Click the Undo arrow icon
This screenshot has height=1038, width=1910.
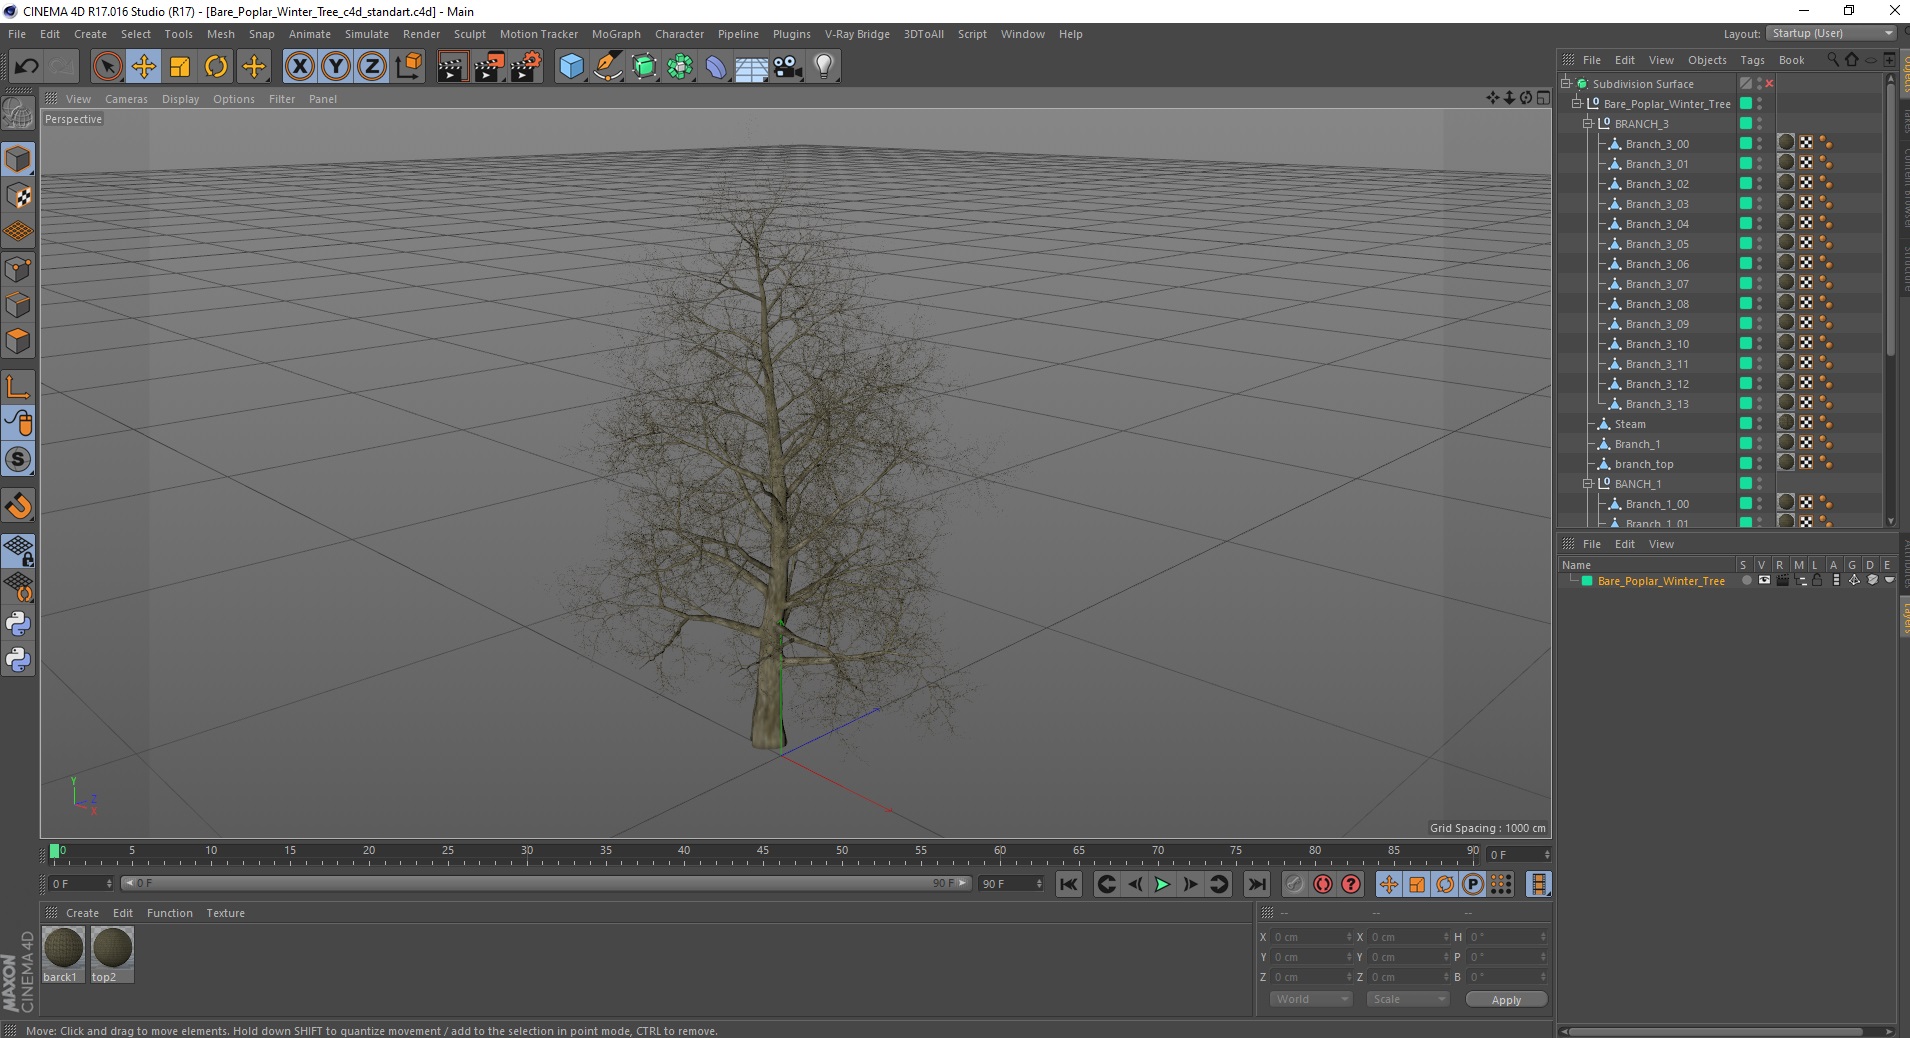[26, 67]
